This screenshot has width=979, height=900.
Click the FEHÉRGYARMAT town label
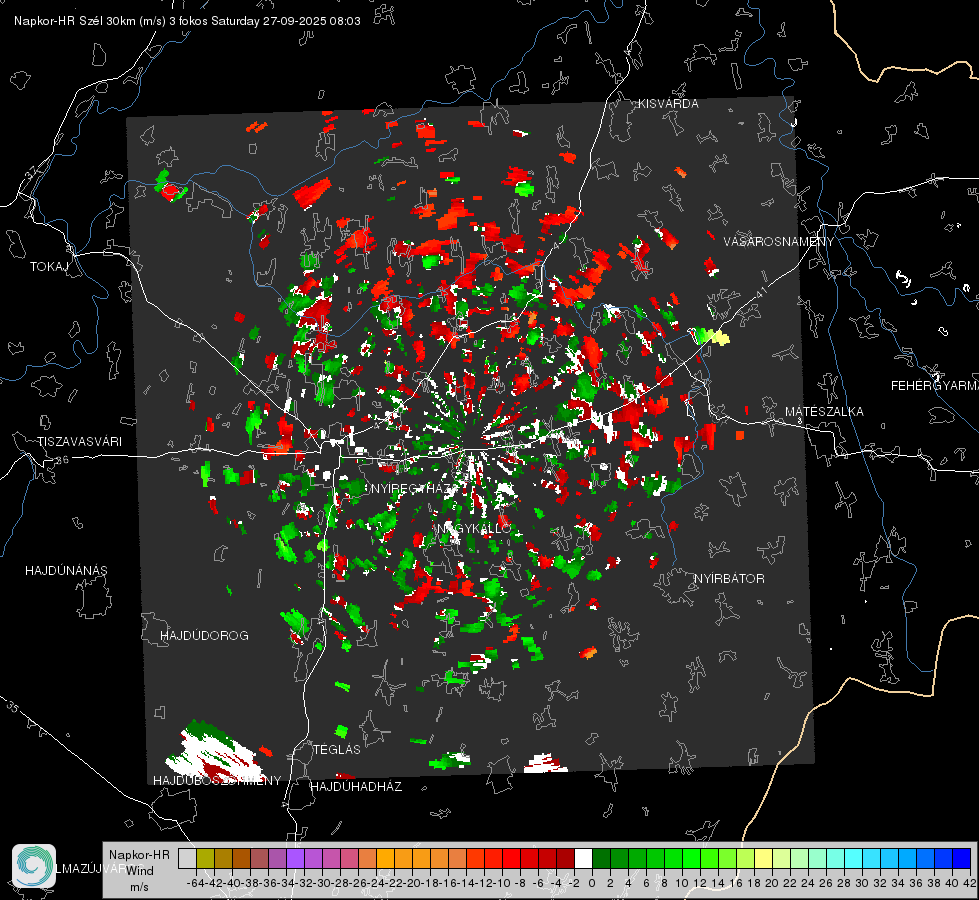pyautogui.click(x=934, y=386)
